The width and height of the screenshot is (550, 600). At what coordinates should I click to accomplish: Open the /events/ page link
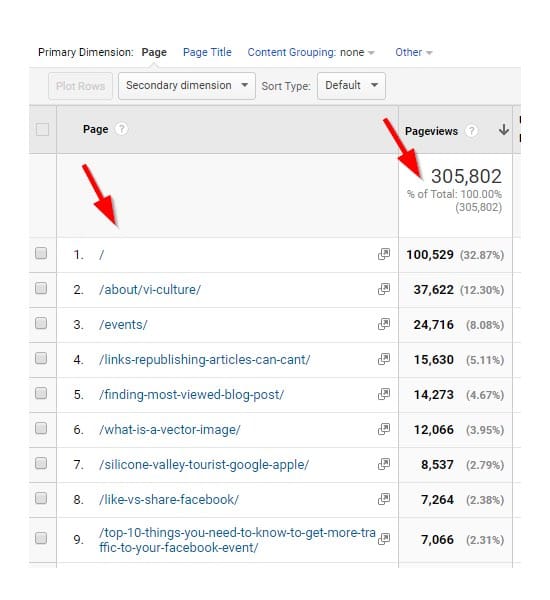pos(123,324)
